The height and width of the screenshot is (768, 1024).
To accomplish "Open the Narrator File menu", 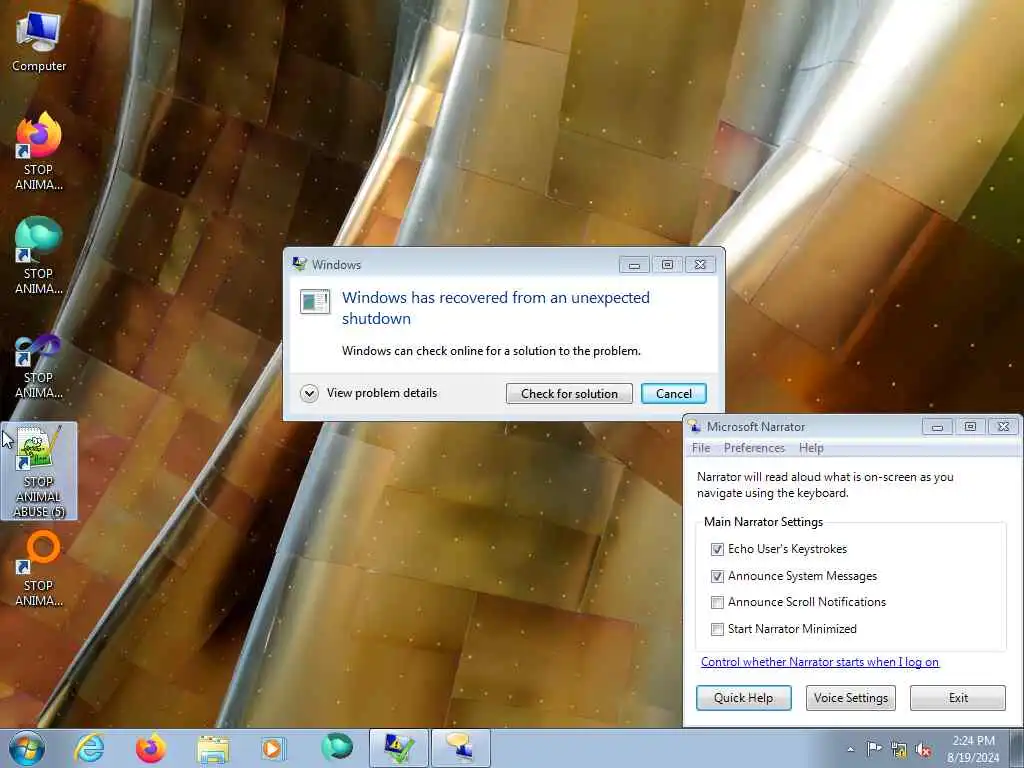I will point(701,448).
